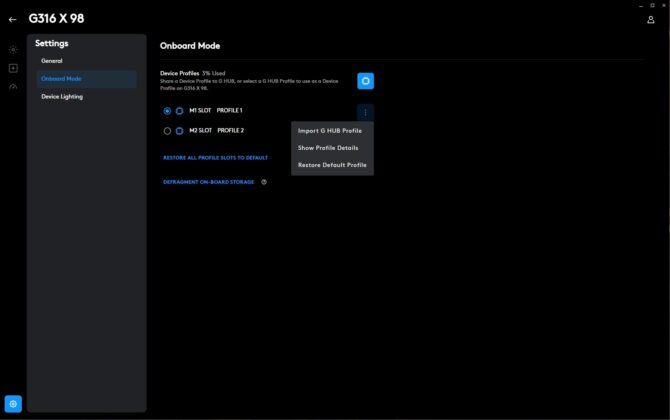Click the three-dot menu for M1 SLOT

tap(365, 112)
